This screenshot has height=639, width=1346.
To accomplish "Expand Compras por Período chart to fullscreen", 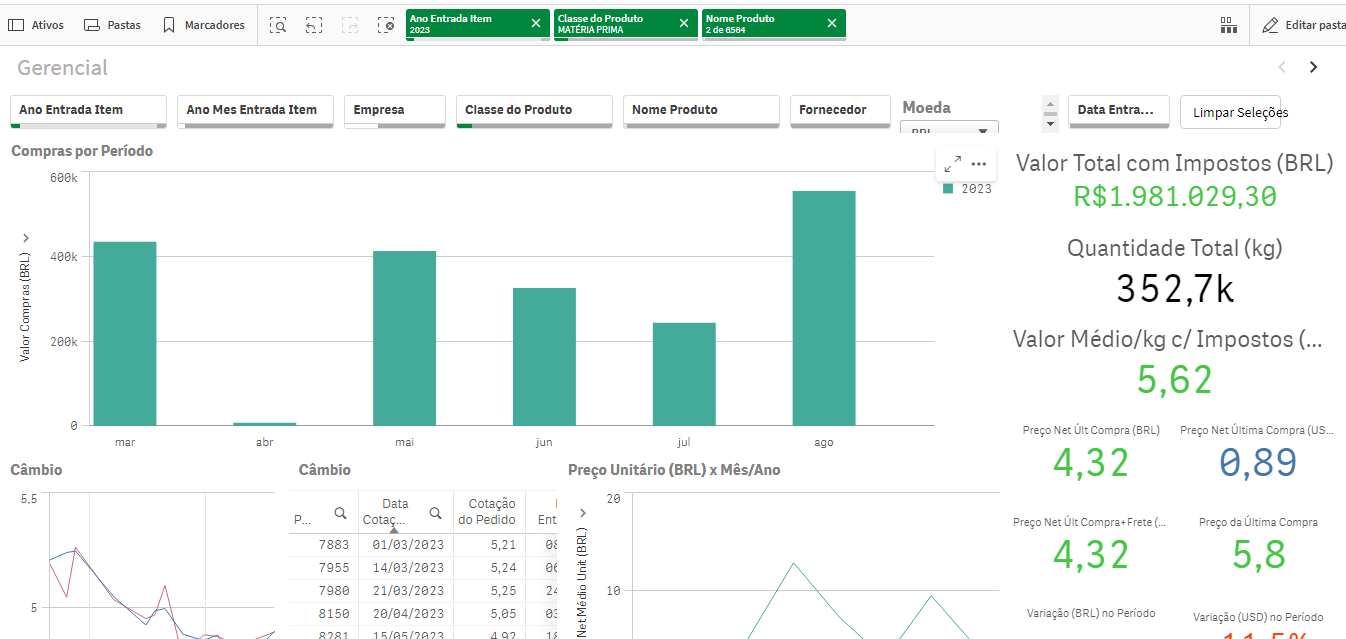I will click(953, 163).
